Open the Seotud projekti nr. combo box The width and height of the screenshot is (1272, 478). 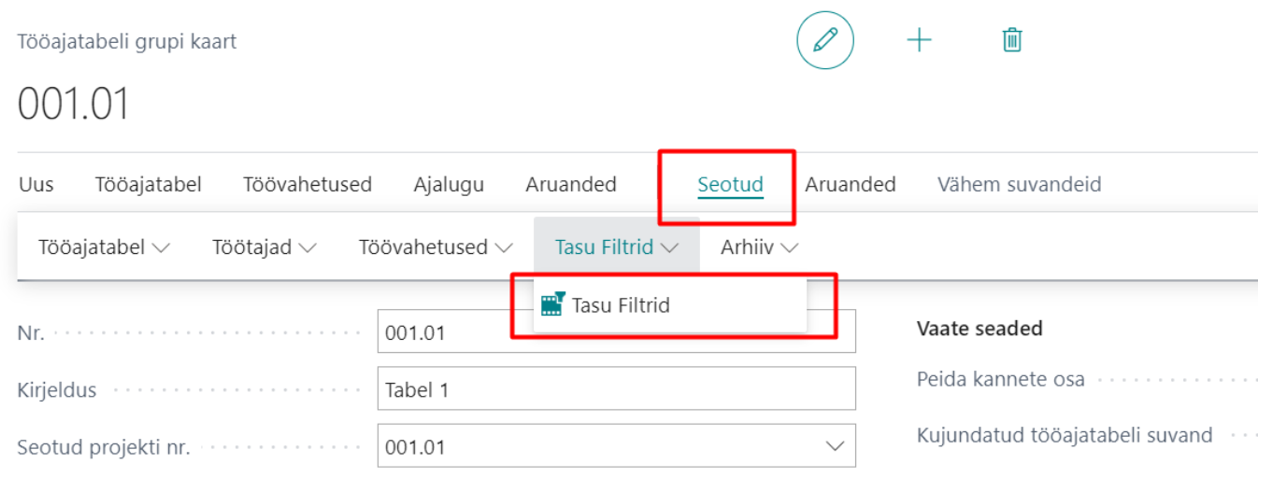[617, 447]
